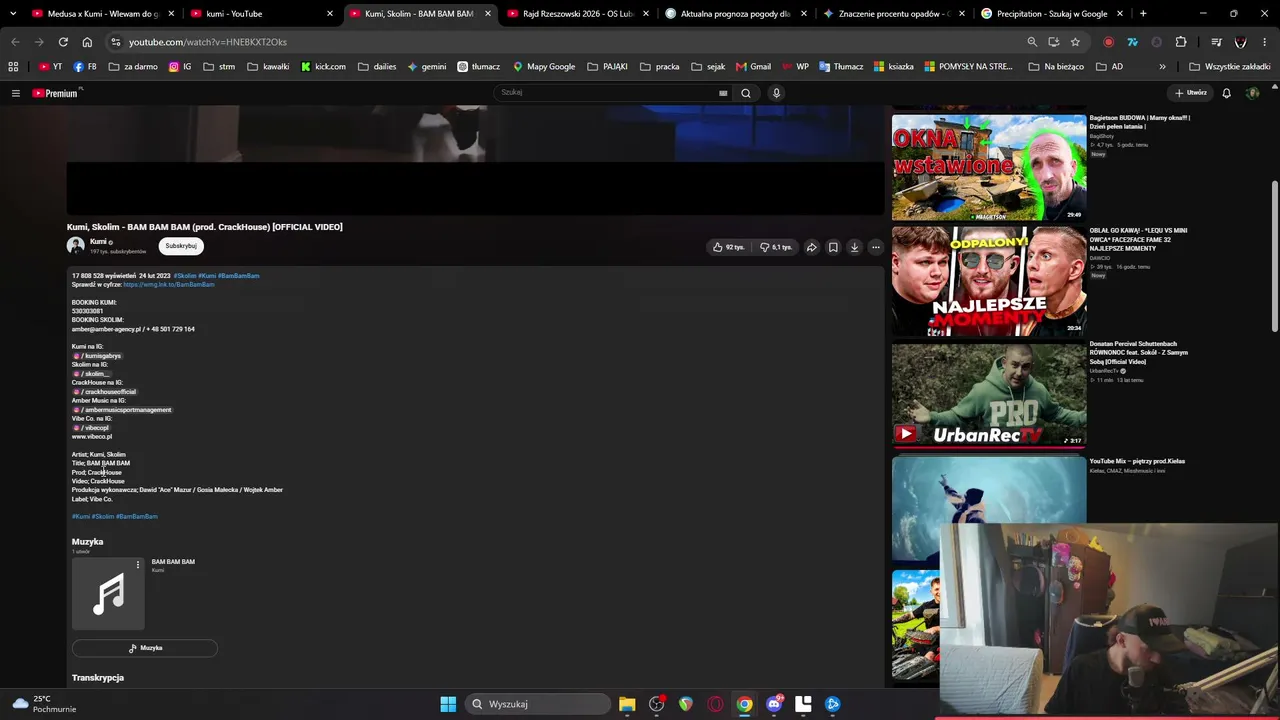Open the 'za darmo' bookmarks folder
Viewport: 1280px width, 720px height.
(x=132, y=66)
